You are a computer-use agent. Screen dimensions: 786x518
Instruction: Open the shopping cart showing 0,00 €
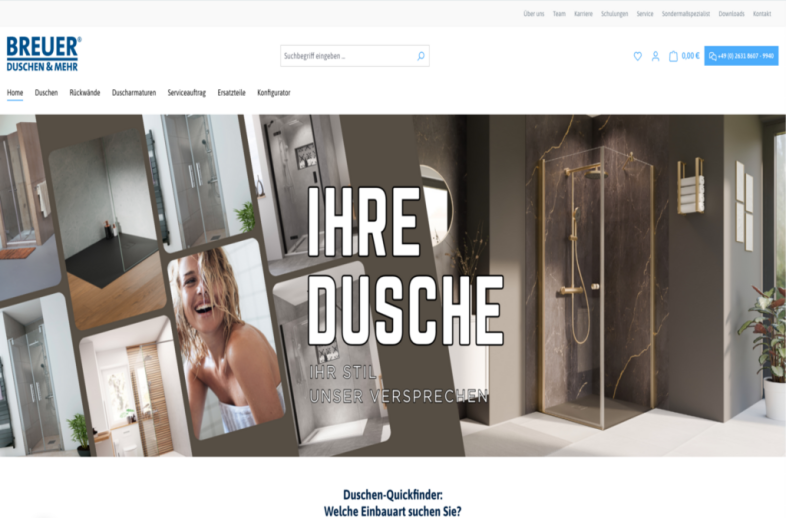[x=684, y=56]
